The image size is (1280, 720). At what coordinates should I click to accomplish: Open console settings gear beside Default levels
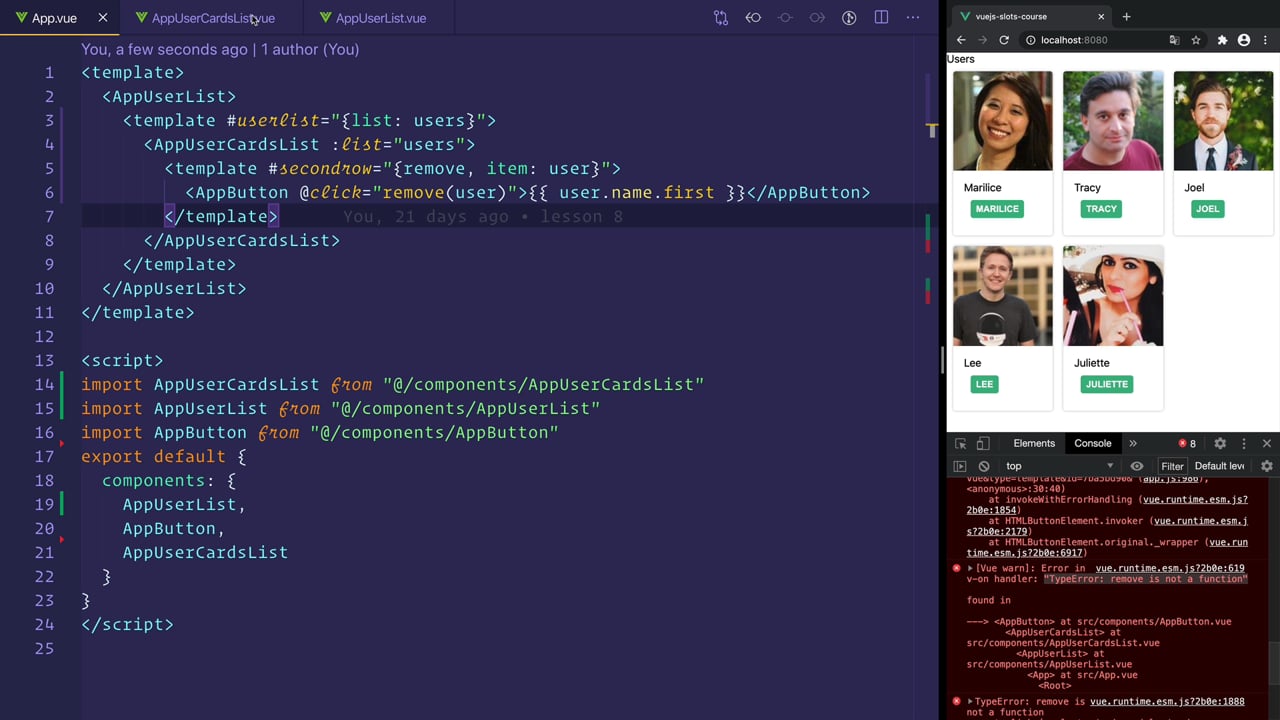tap(1267, 466)
